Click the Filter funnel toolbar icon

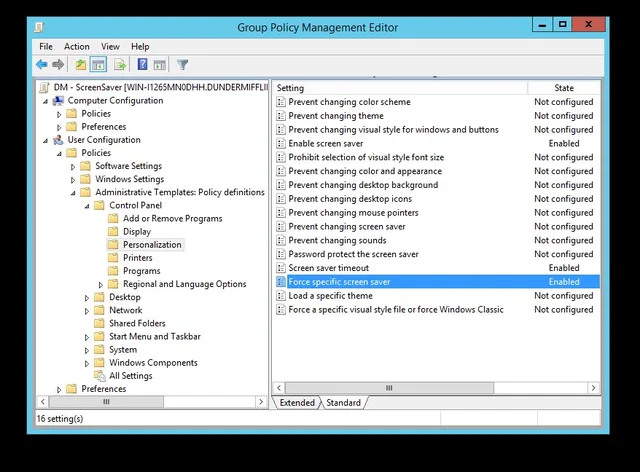[x=182, y=65]
